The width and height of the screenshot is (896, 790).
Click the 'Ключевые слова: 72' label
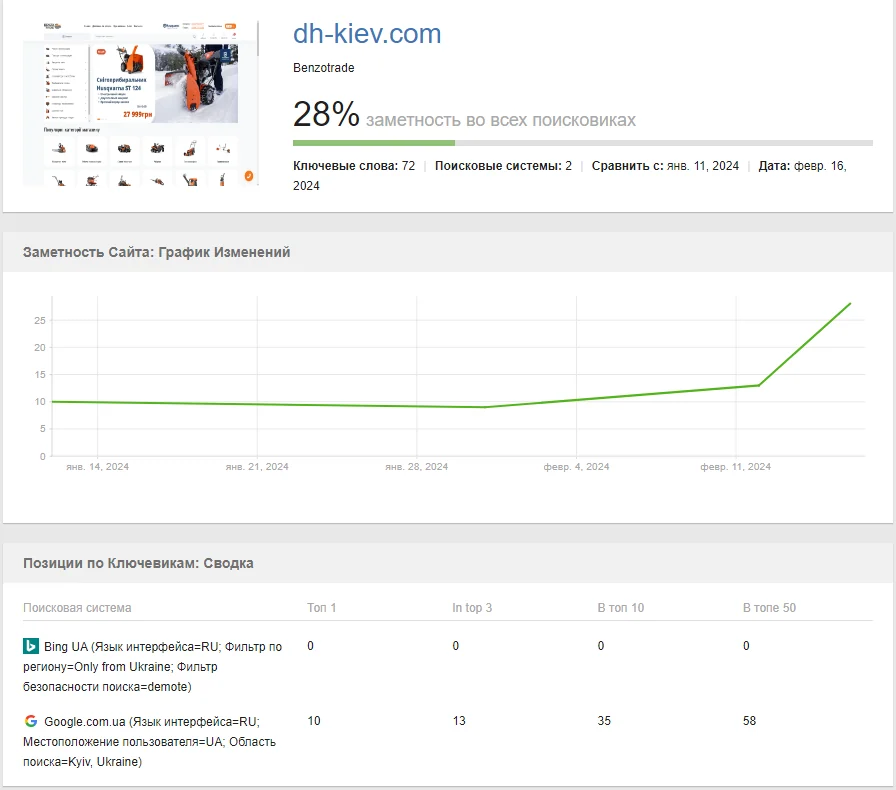pyautogui.click(x=354, y=166)
